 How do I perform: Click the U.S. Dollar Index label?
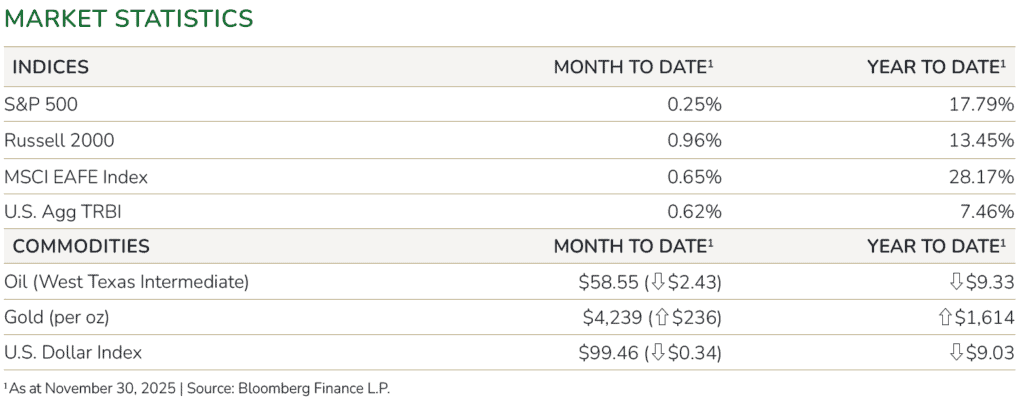click(73, 353)
